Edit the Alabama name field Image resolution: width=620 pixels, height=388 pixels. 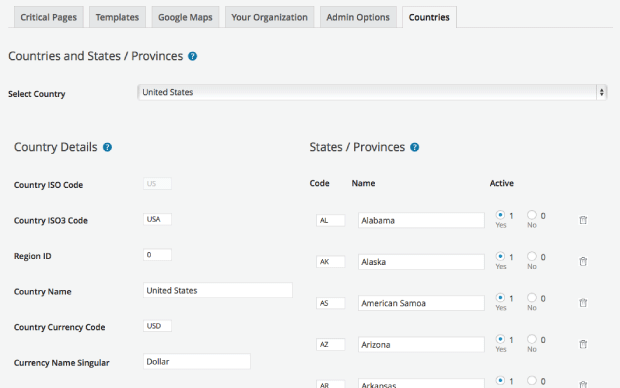[x=421, y=220]
